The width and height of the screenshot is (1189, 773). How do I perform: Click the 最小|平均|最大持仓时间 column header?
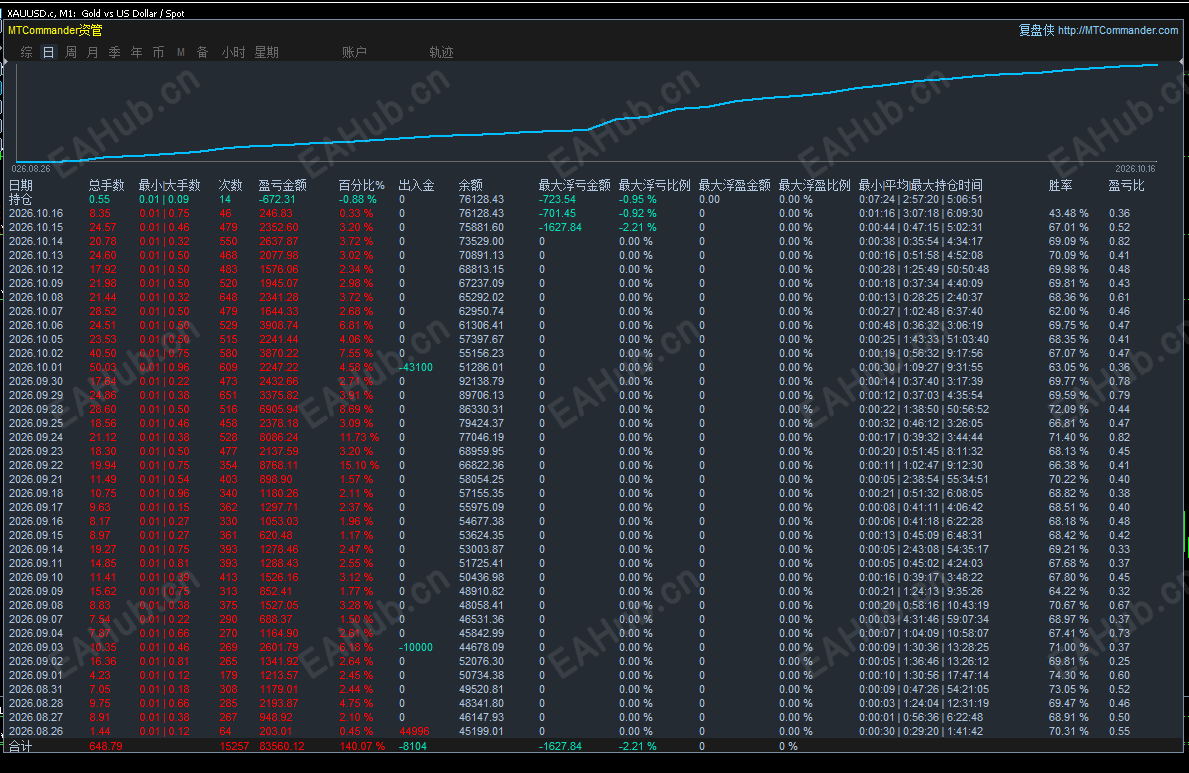coord(921,185)
